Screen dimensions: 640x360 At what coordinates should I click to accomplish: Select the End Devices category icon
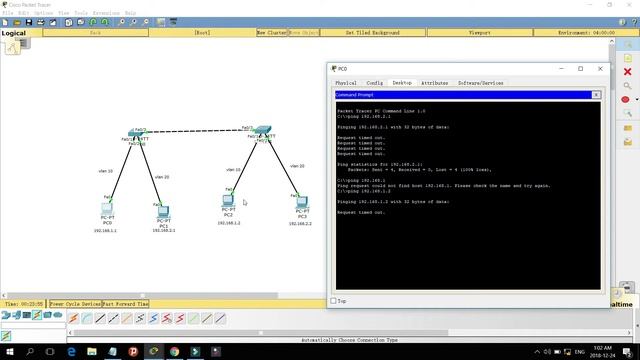(x=16, y=315)
